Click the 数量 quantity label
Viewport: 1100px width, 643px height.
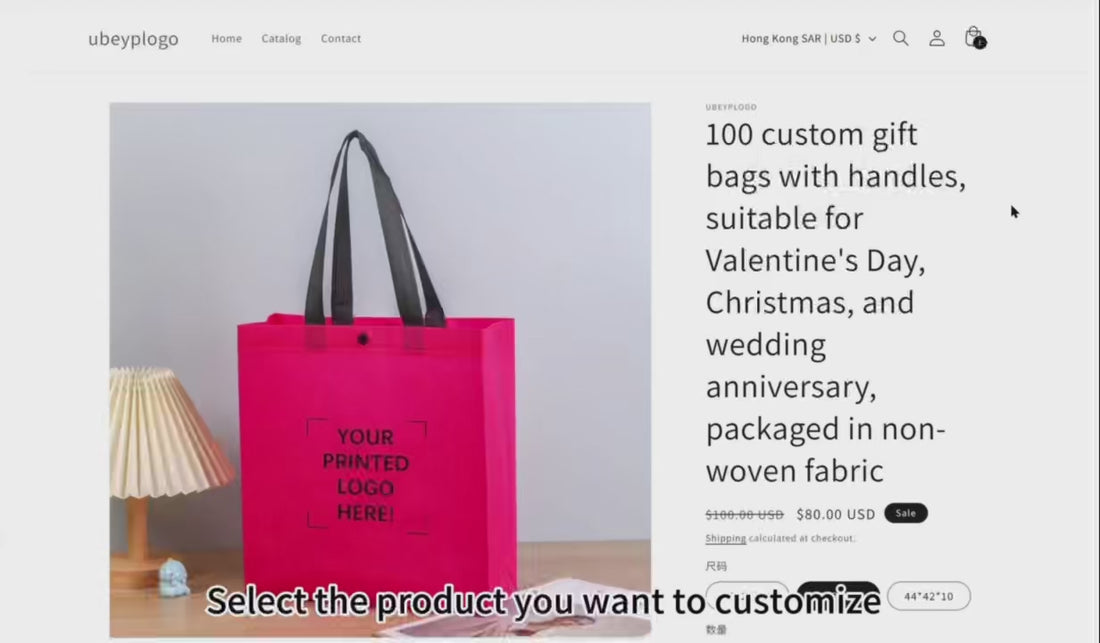coord(716,630)
